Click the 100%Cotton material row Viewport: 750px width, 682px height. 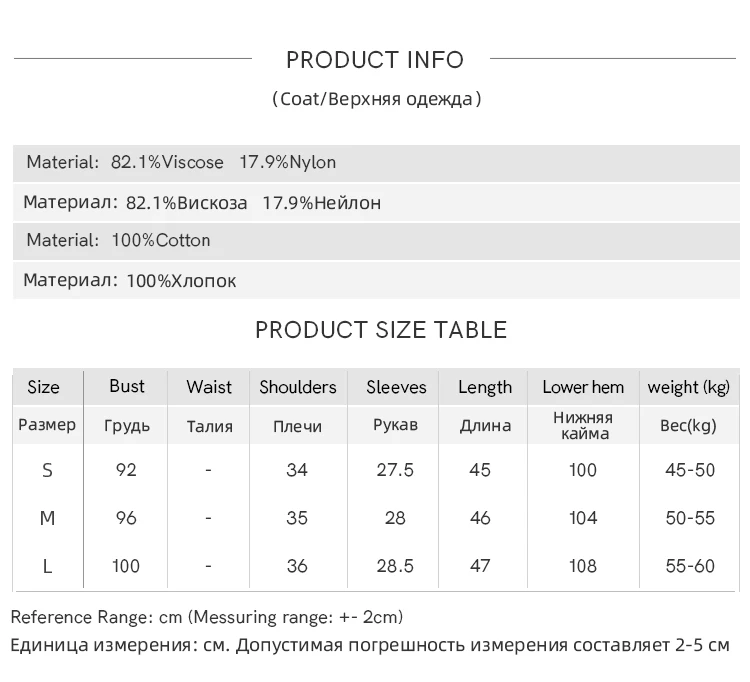pos(376,241)
